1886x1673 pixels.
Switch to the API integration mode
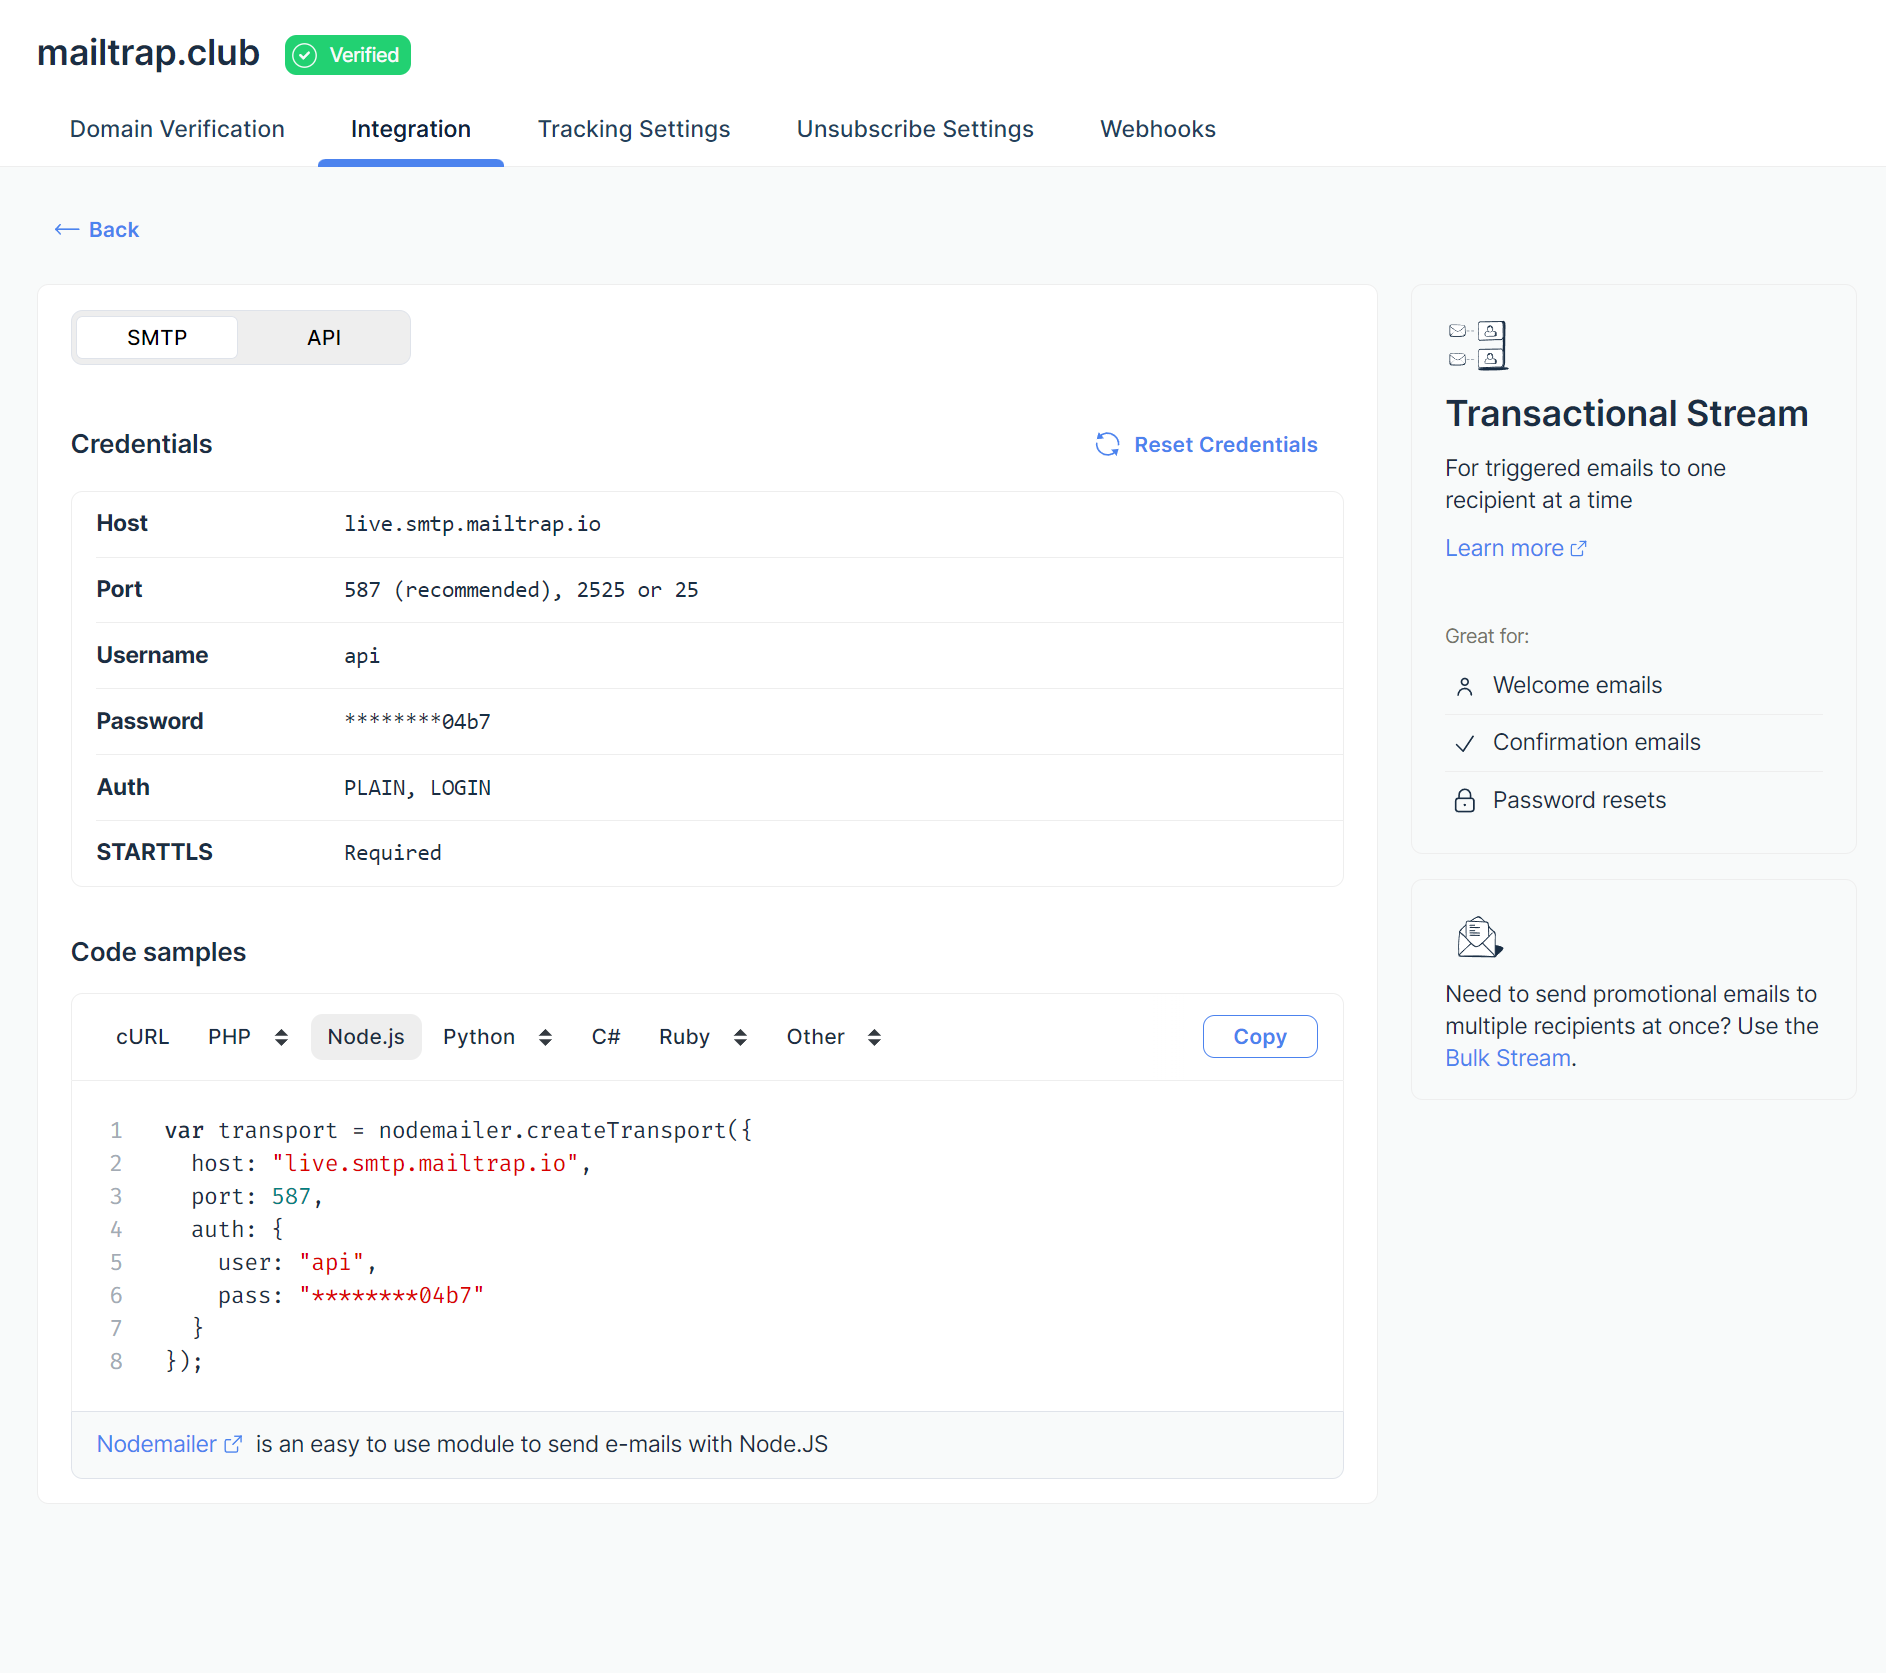pos(323,337)
